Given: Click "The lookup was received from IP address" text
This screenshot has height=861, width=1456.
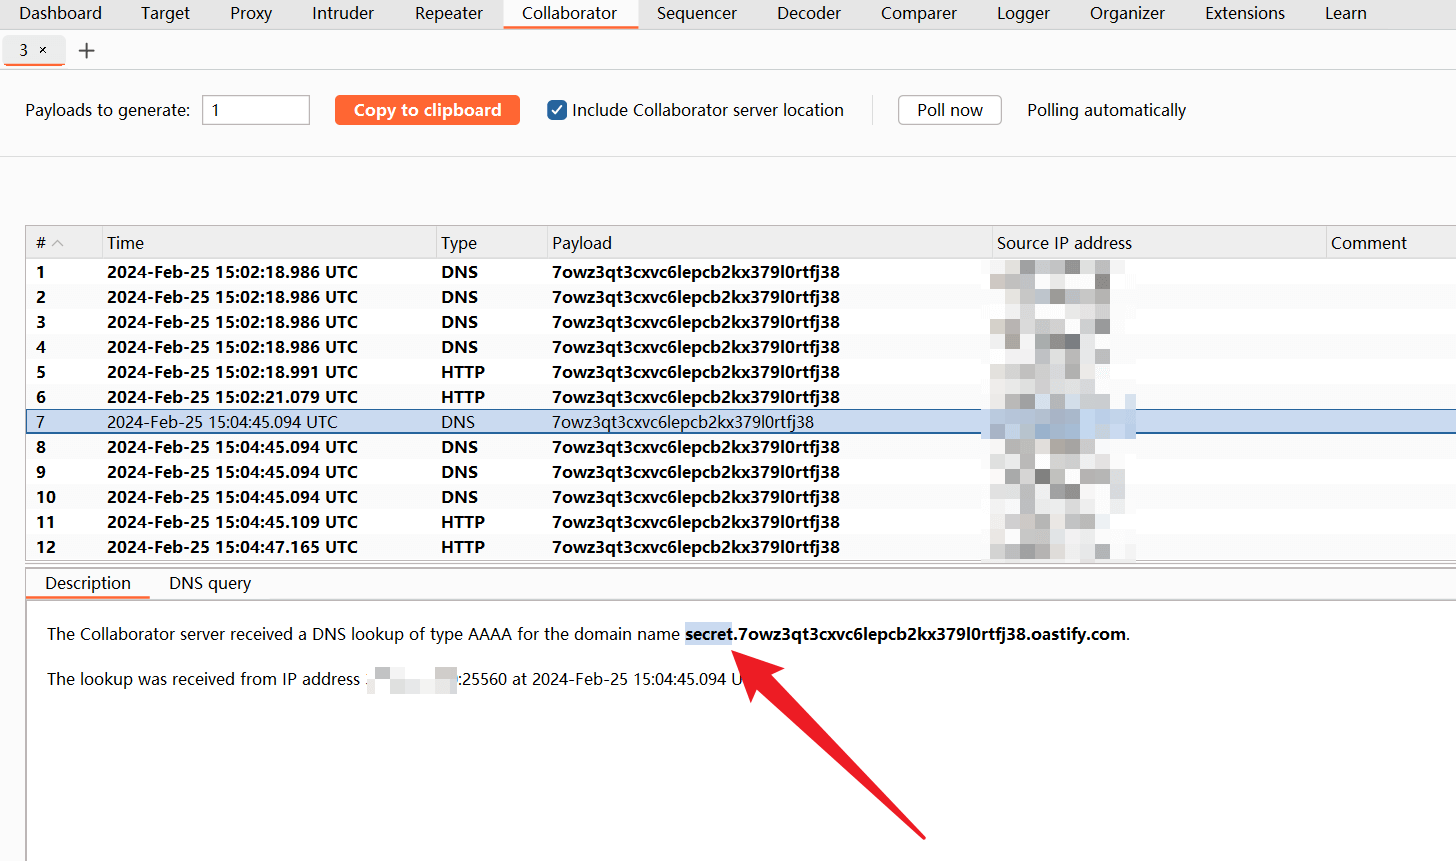Looking at the screenshot, I should tap(203, 679).
